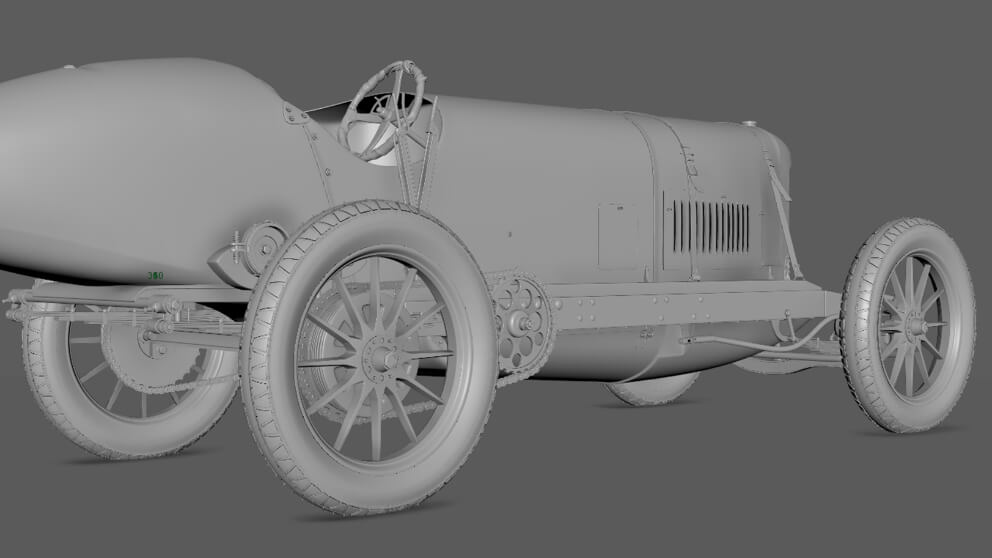The height and width of the screenshot is (558, 992).
Task: Click the green 360 label on the body
Action: pyautogui.click(x=155, y=275)
